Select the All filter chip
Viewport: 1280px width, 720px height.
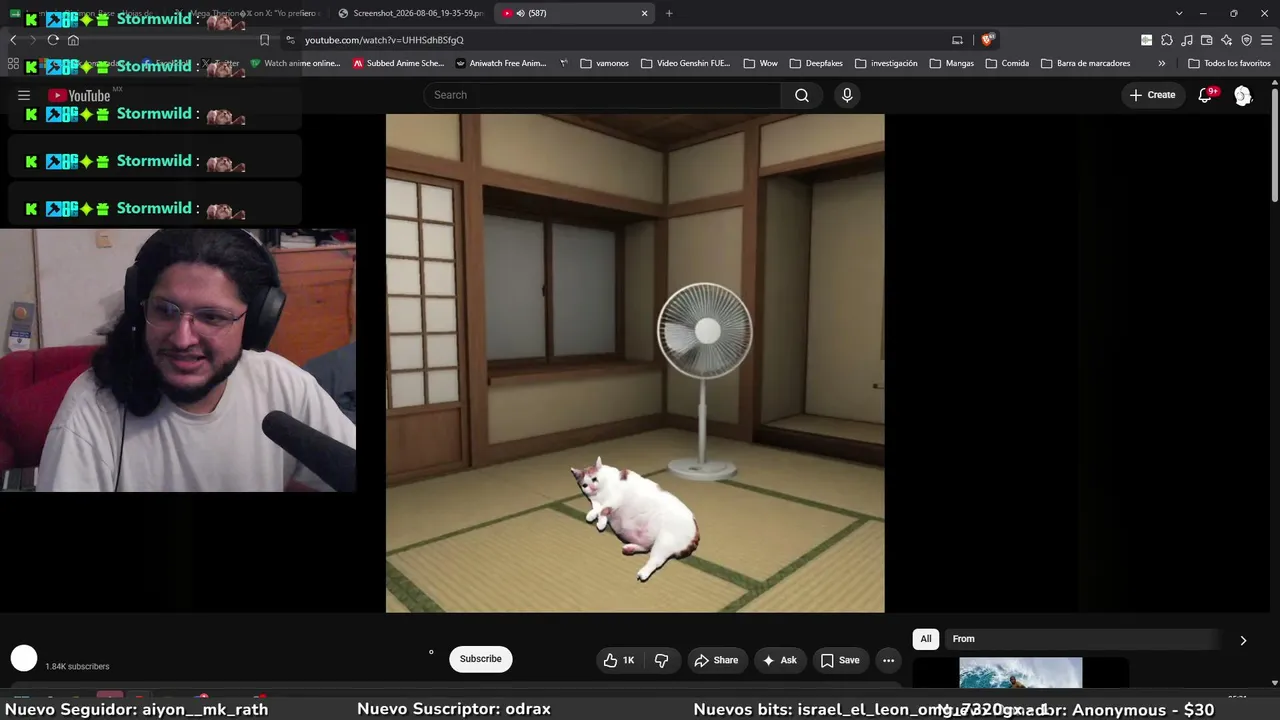(x=926, y=639)
